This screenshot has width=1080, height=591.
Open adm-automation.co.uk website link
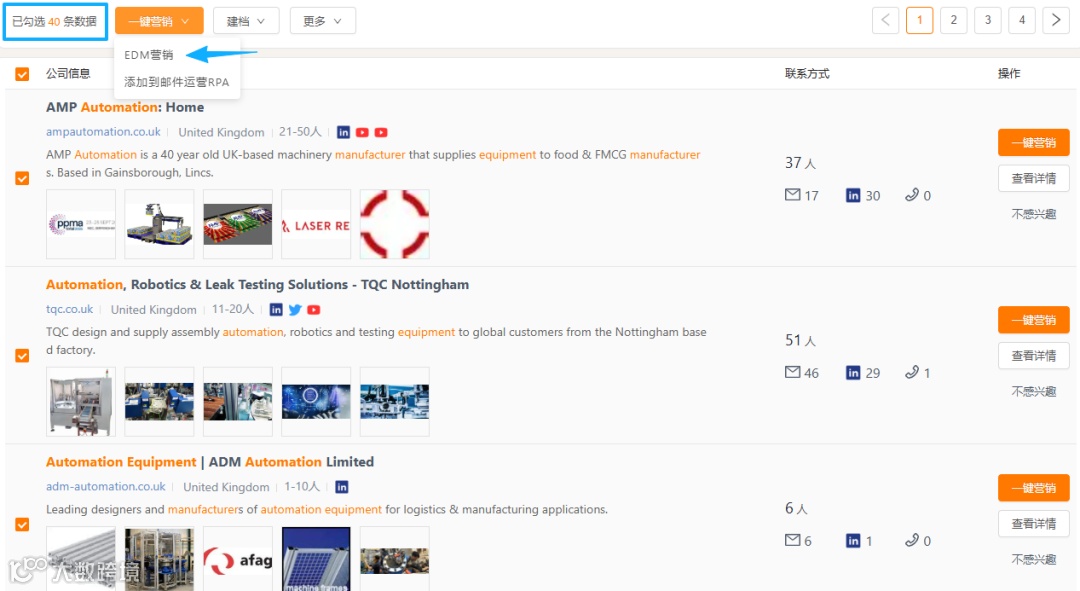pyautogui.click(x=105, y=486)
